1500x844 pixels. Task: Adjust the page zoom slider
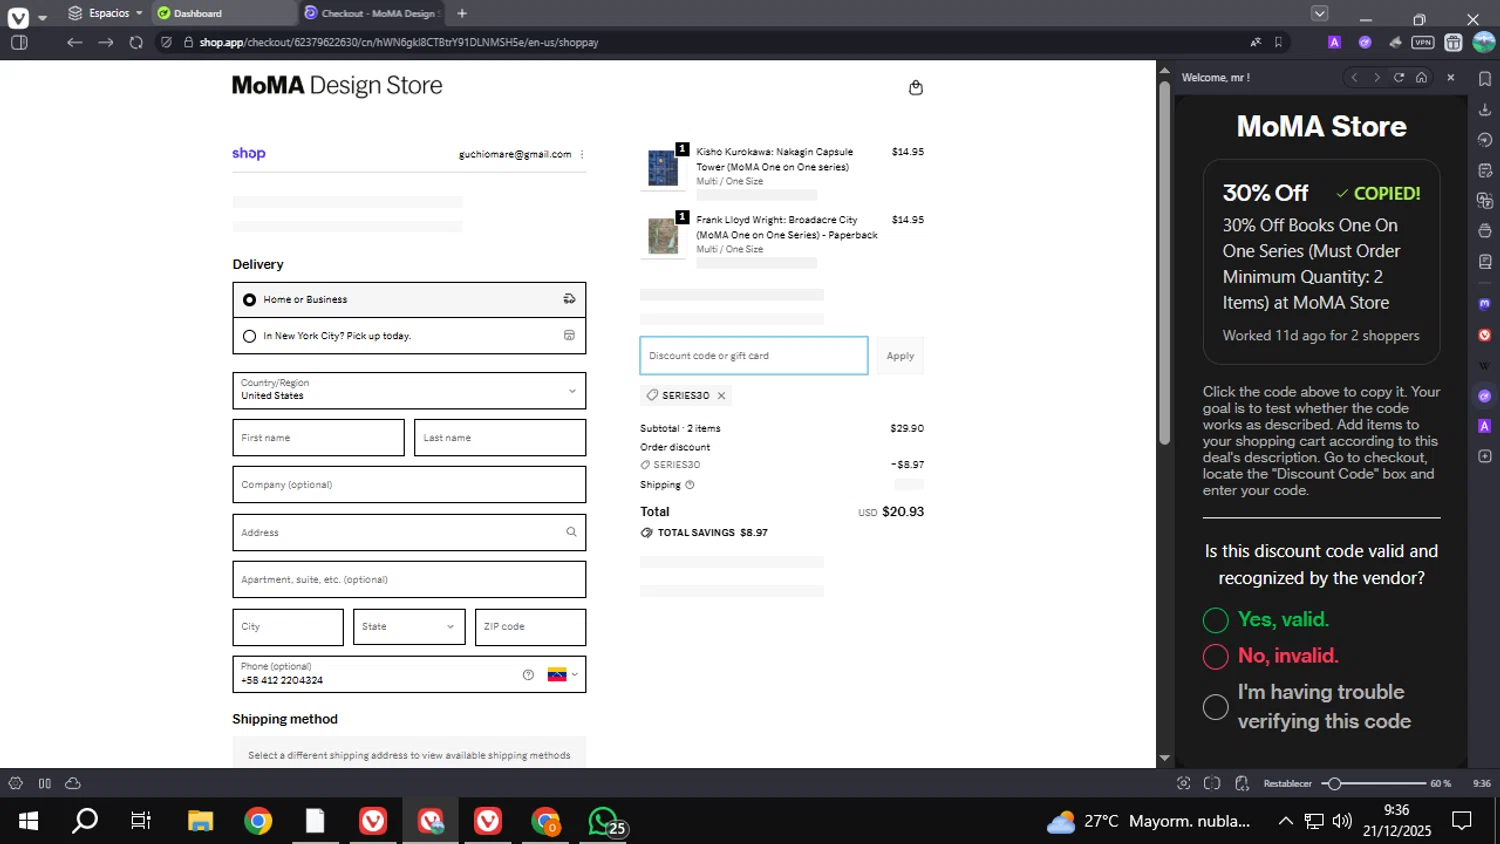coord(1374,783)
